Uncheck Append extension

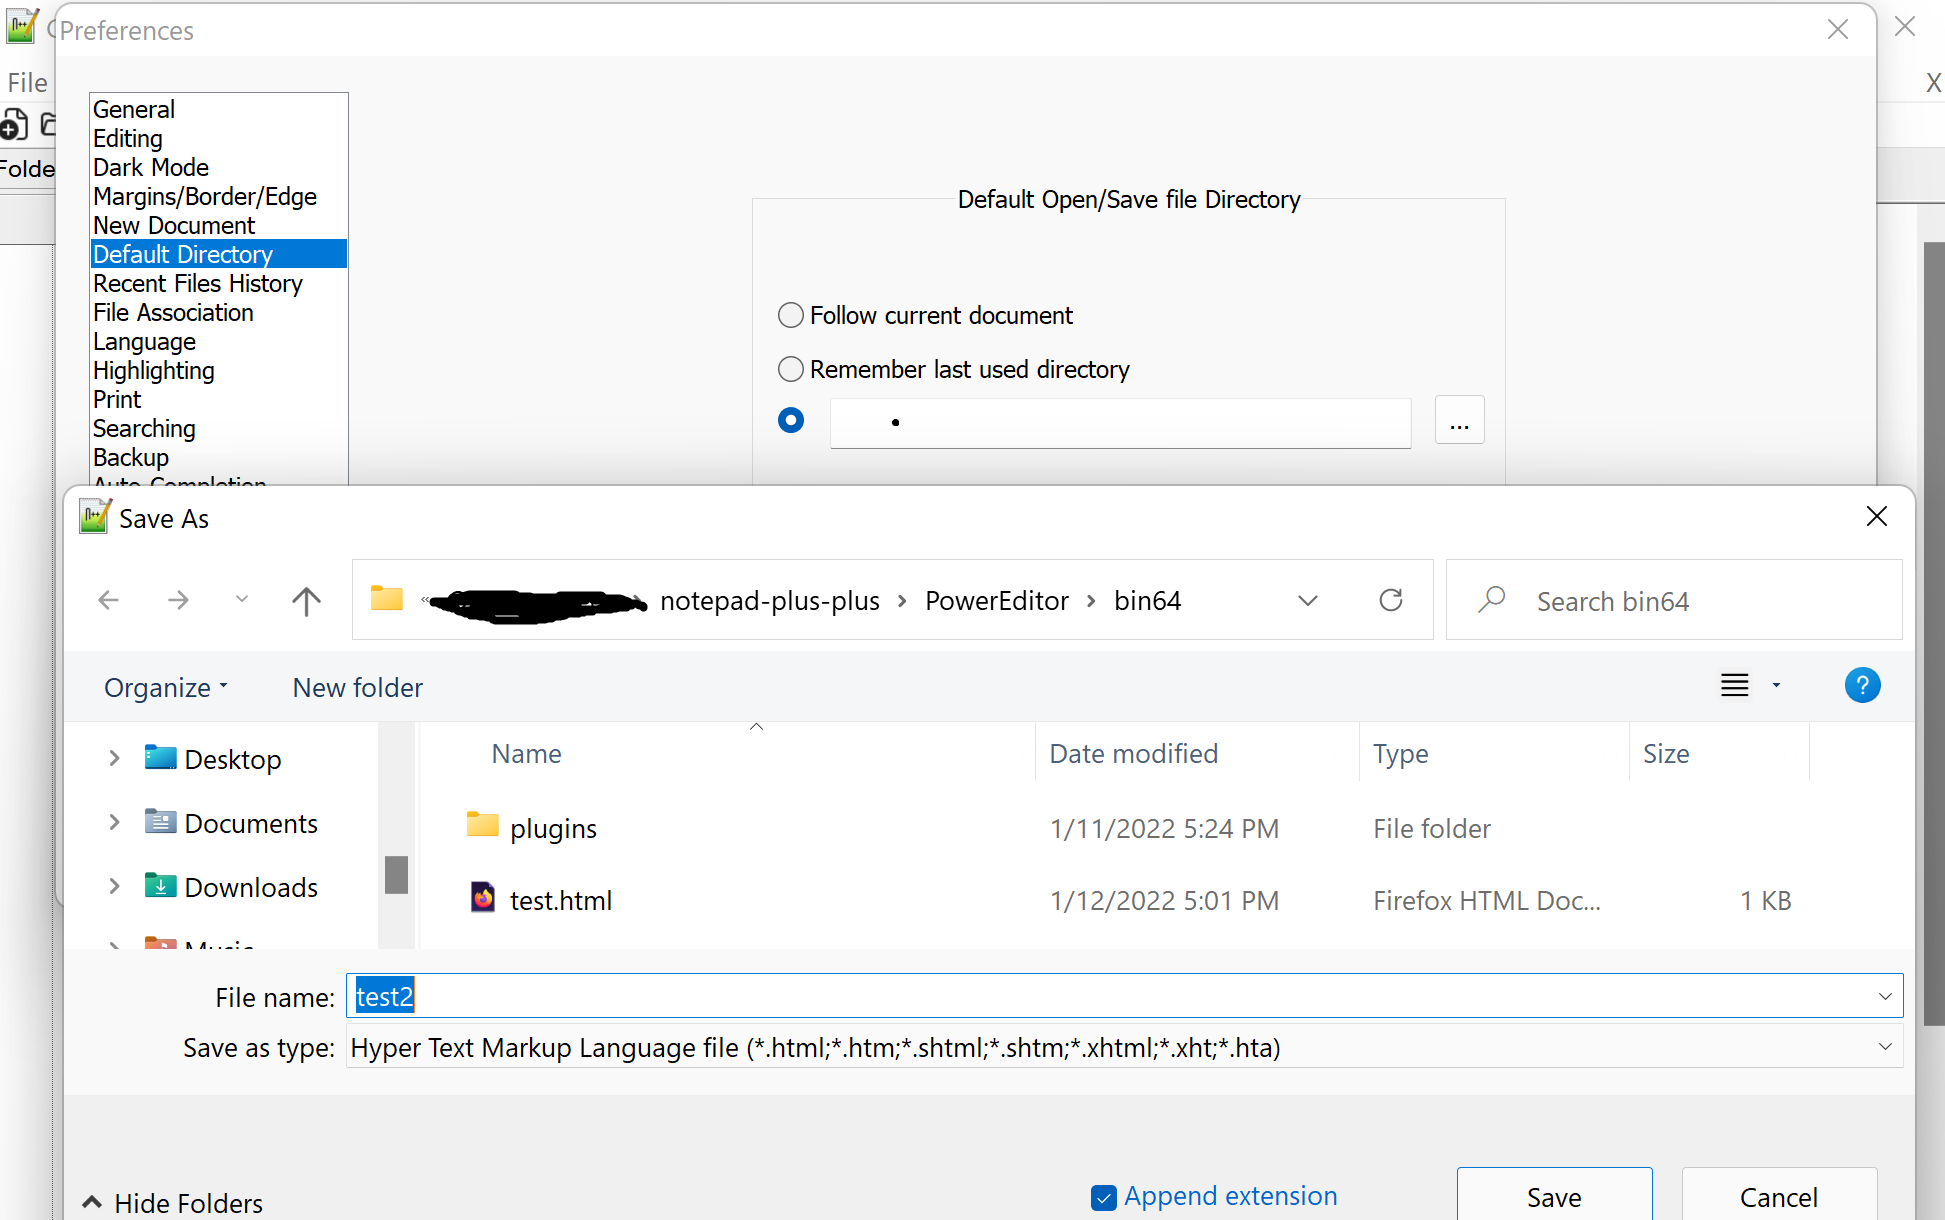pyautogui.click(x=1103, y=1196)
